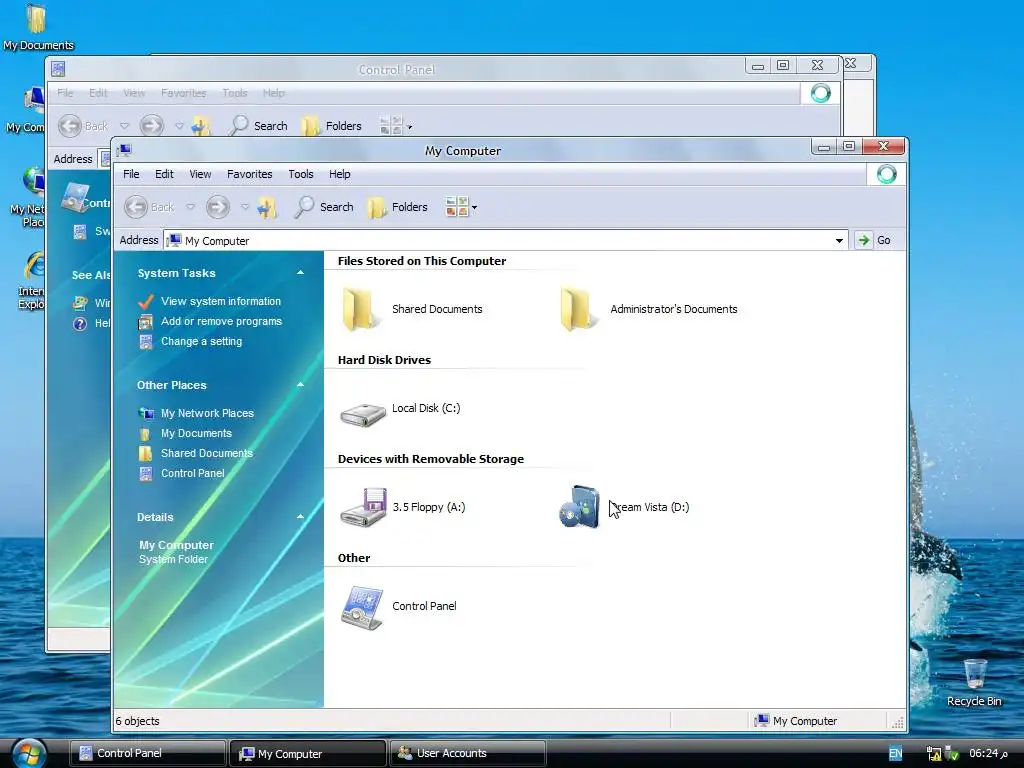Screen dimensions: 1024x768
Task: Click Forward button in Control Panel window
Action: [x=152, y=126]
